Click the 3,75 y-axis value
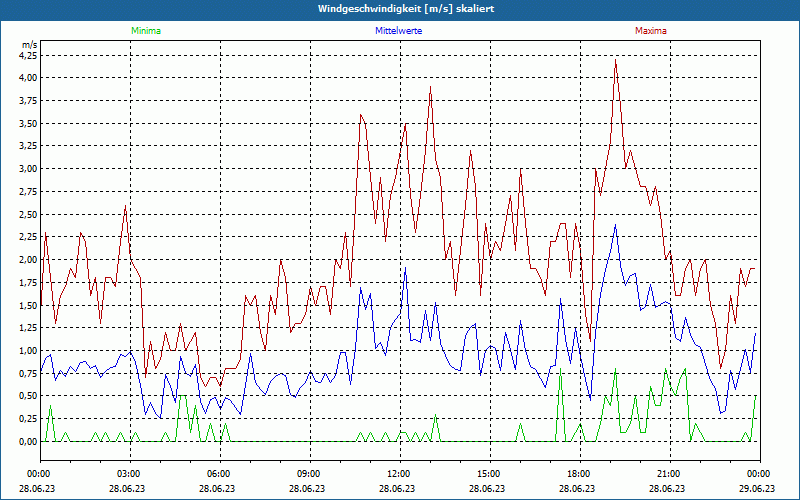800x500 pixels. point(28,101)
